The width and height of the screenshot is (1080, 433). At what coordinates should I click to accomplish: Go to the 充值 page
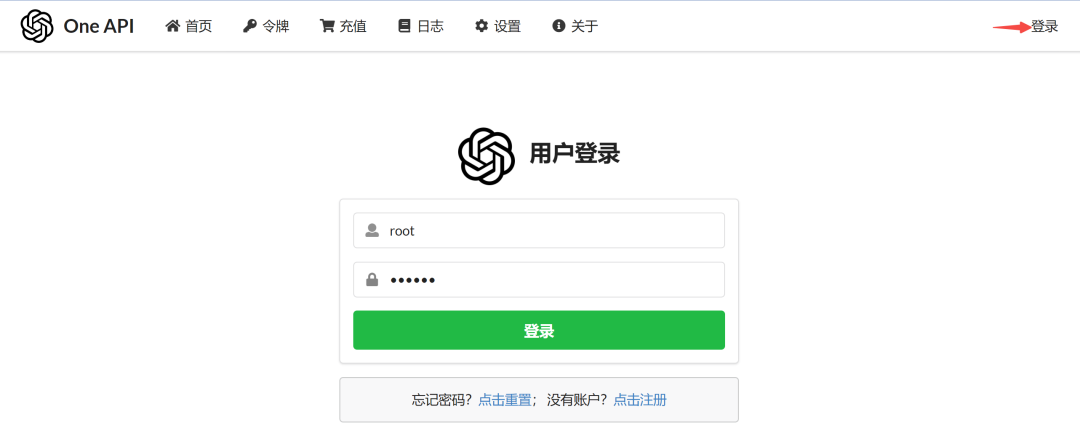pos(343,26)
